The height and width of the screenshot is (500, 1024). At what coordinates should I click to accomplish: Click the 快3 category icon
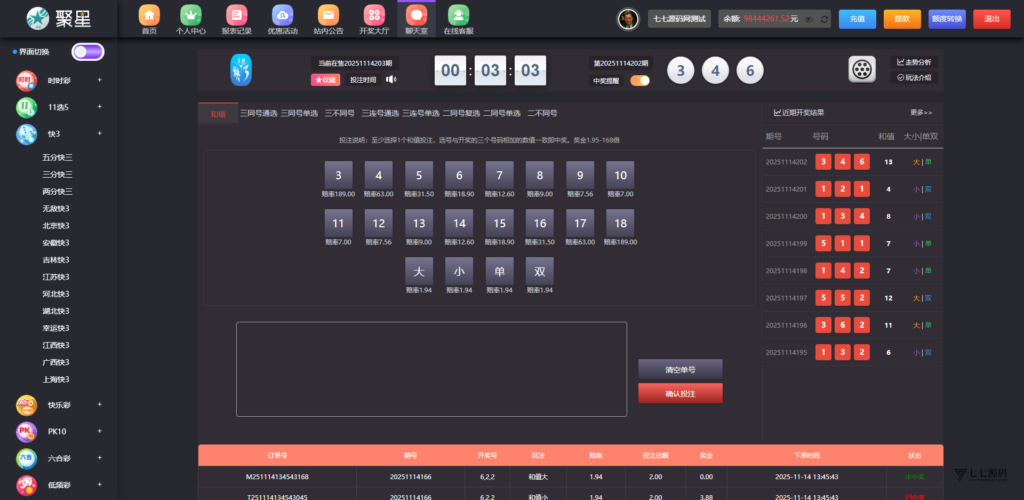[x=27, y=134]
